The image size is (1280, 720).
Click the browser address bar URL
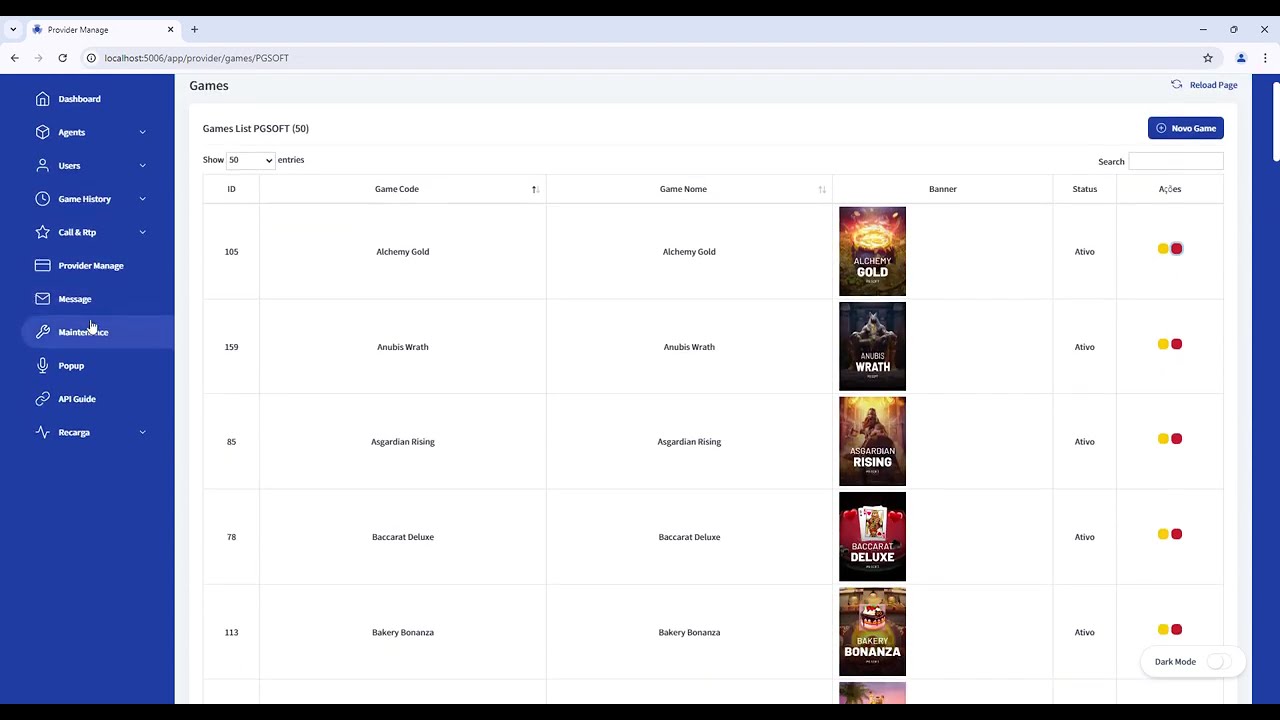click(197, 58)
